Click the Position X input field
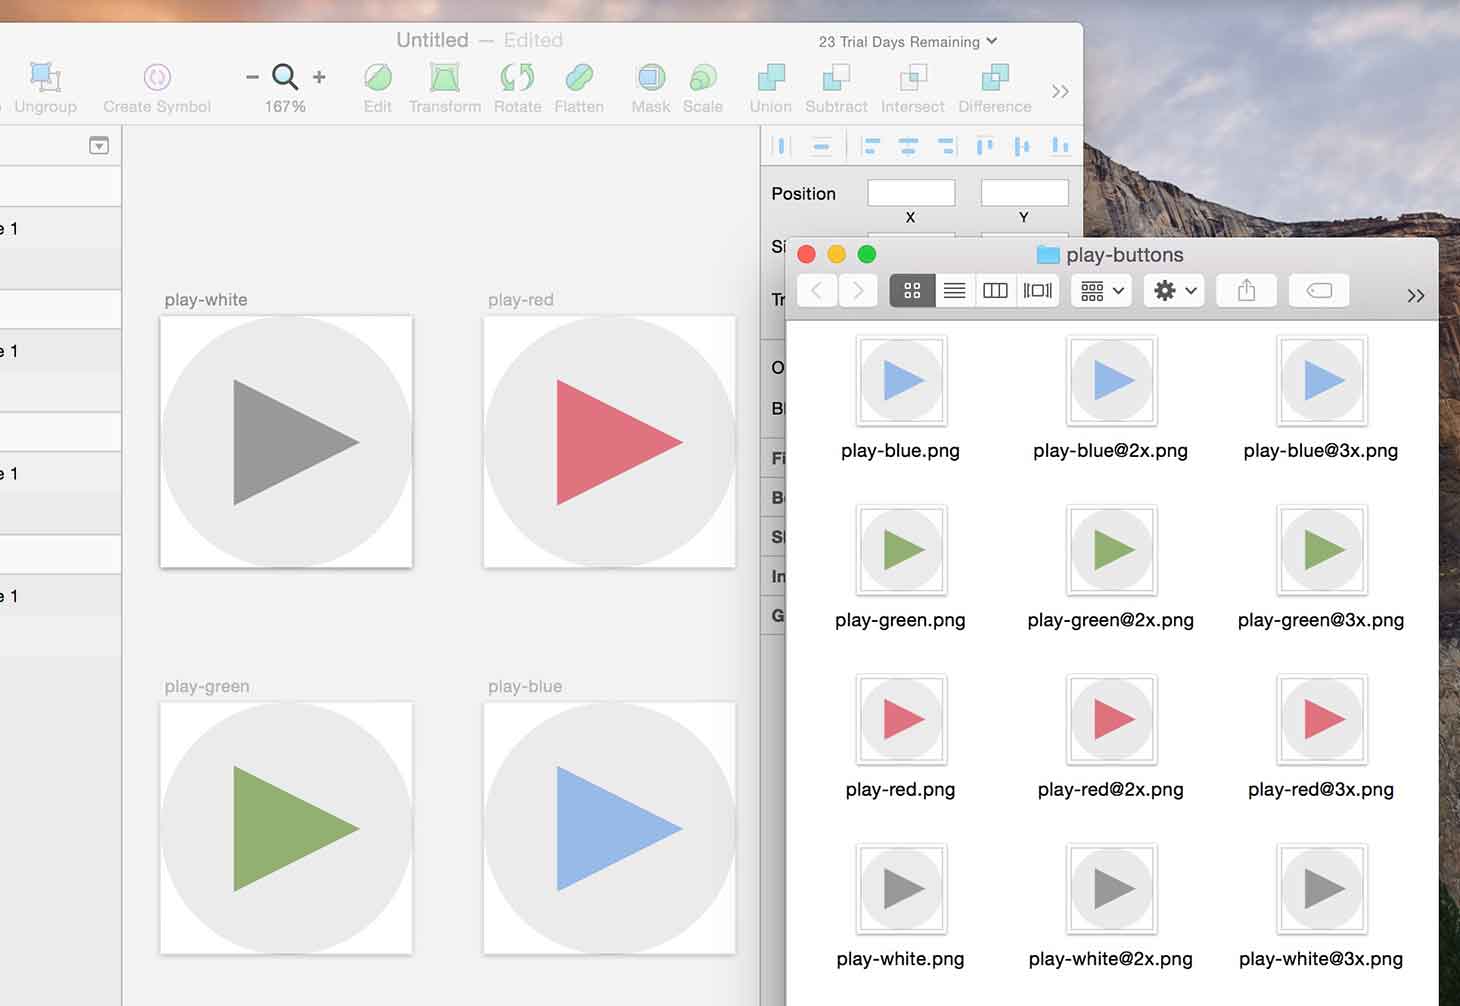1460x1006 pixels. point(911,193)
